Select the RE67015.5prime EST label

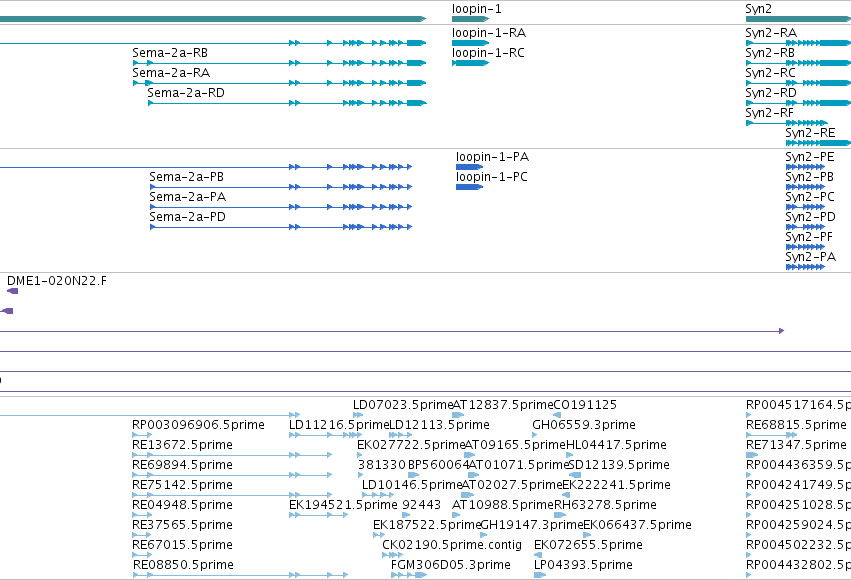point(182,546)
